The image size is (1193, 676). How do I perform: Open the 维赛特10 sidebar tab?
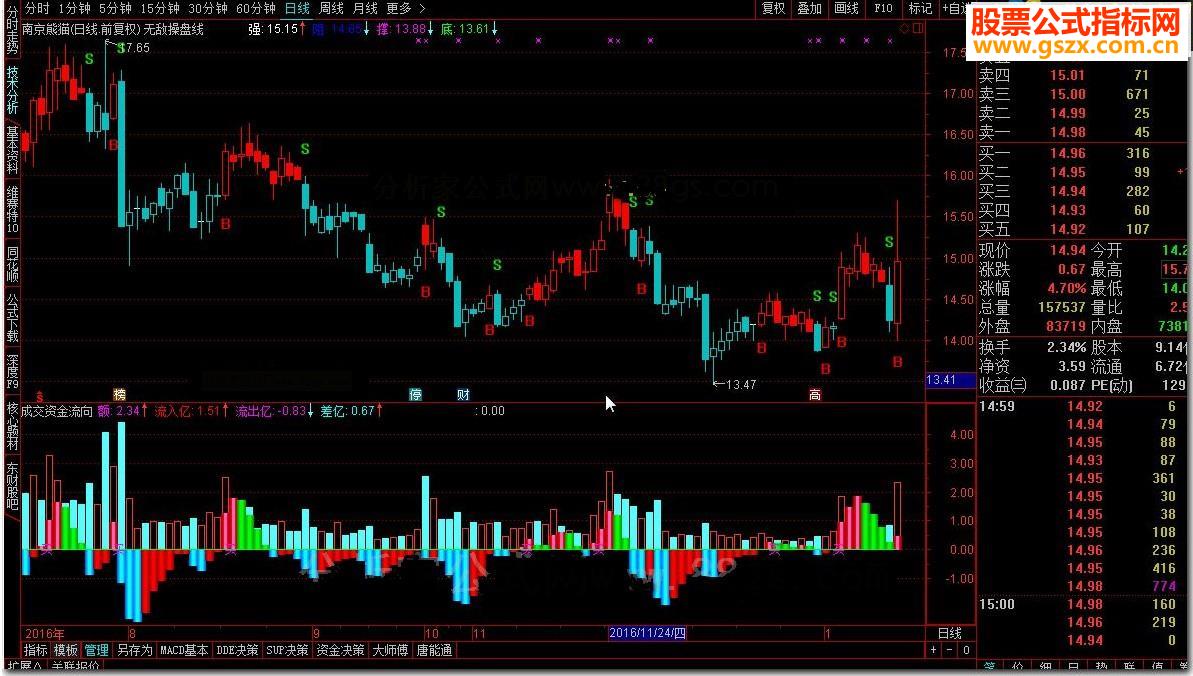coord(12,209)
